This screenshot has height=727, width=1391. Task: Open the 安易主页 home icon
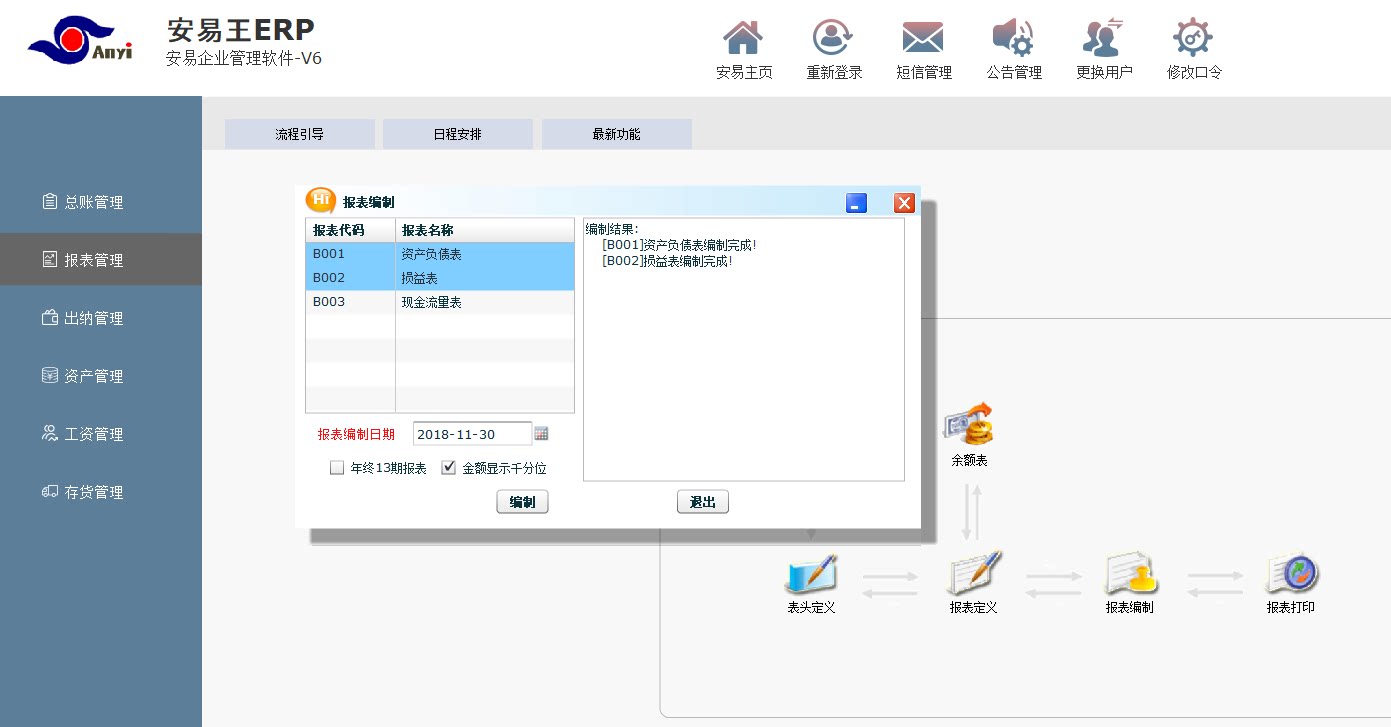743,38
